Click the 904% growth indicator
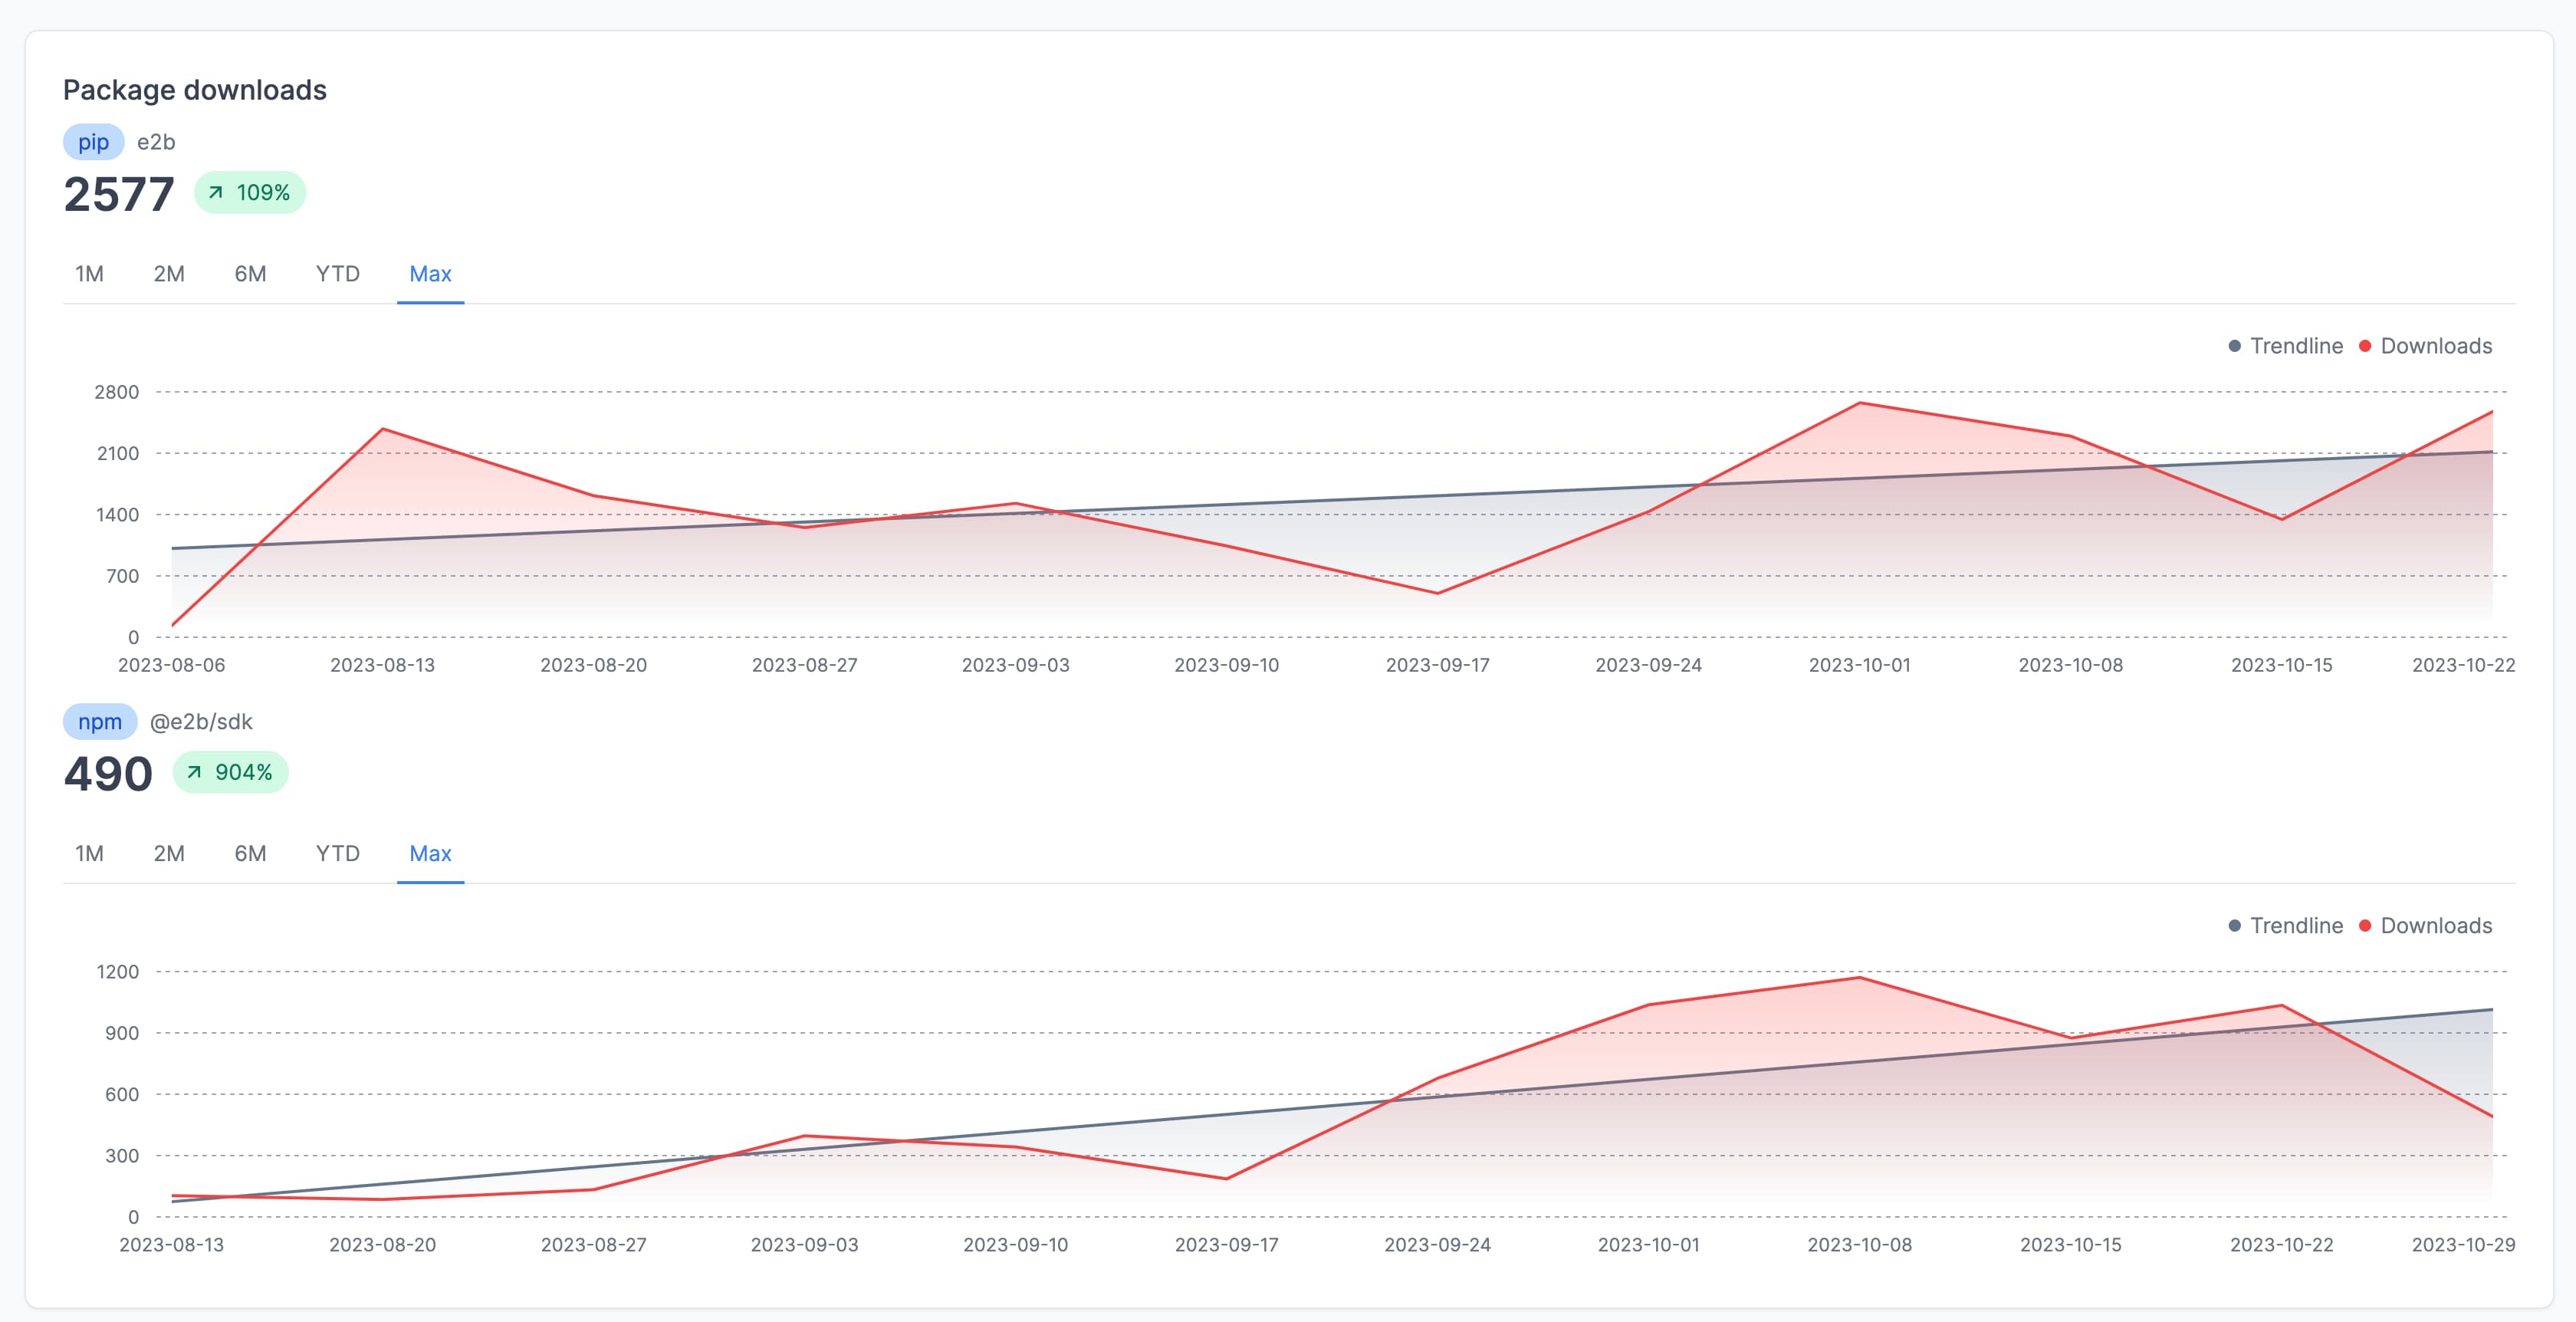This screenshot has height=1322, width=2576. (230, 772)
